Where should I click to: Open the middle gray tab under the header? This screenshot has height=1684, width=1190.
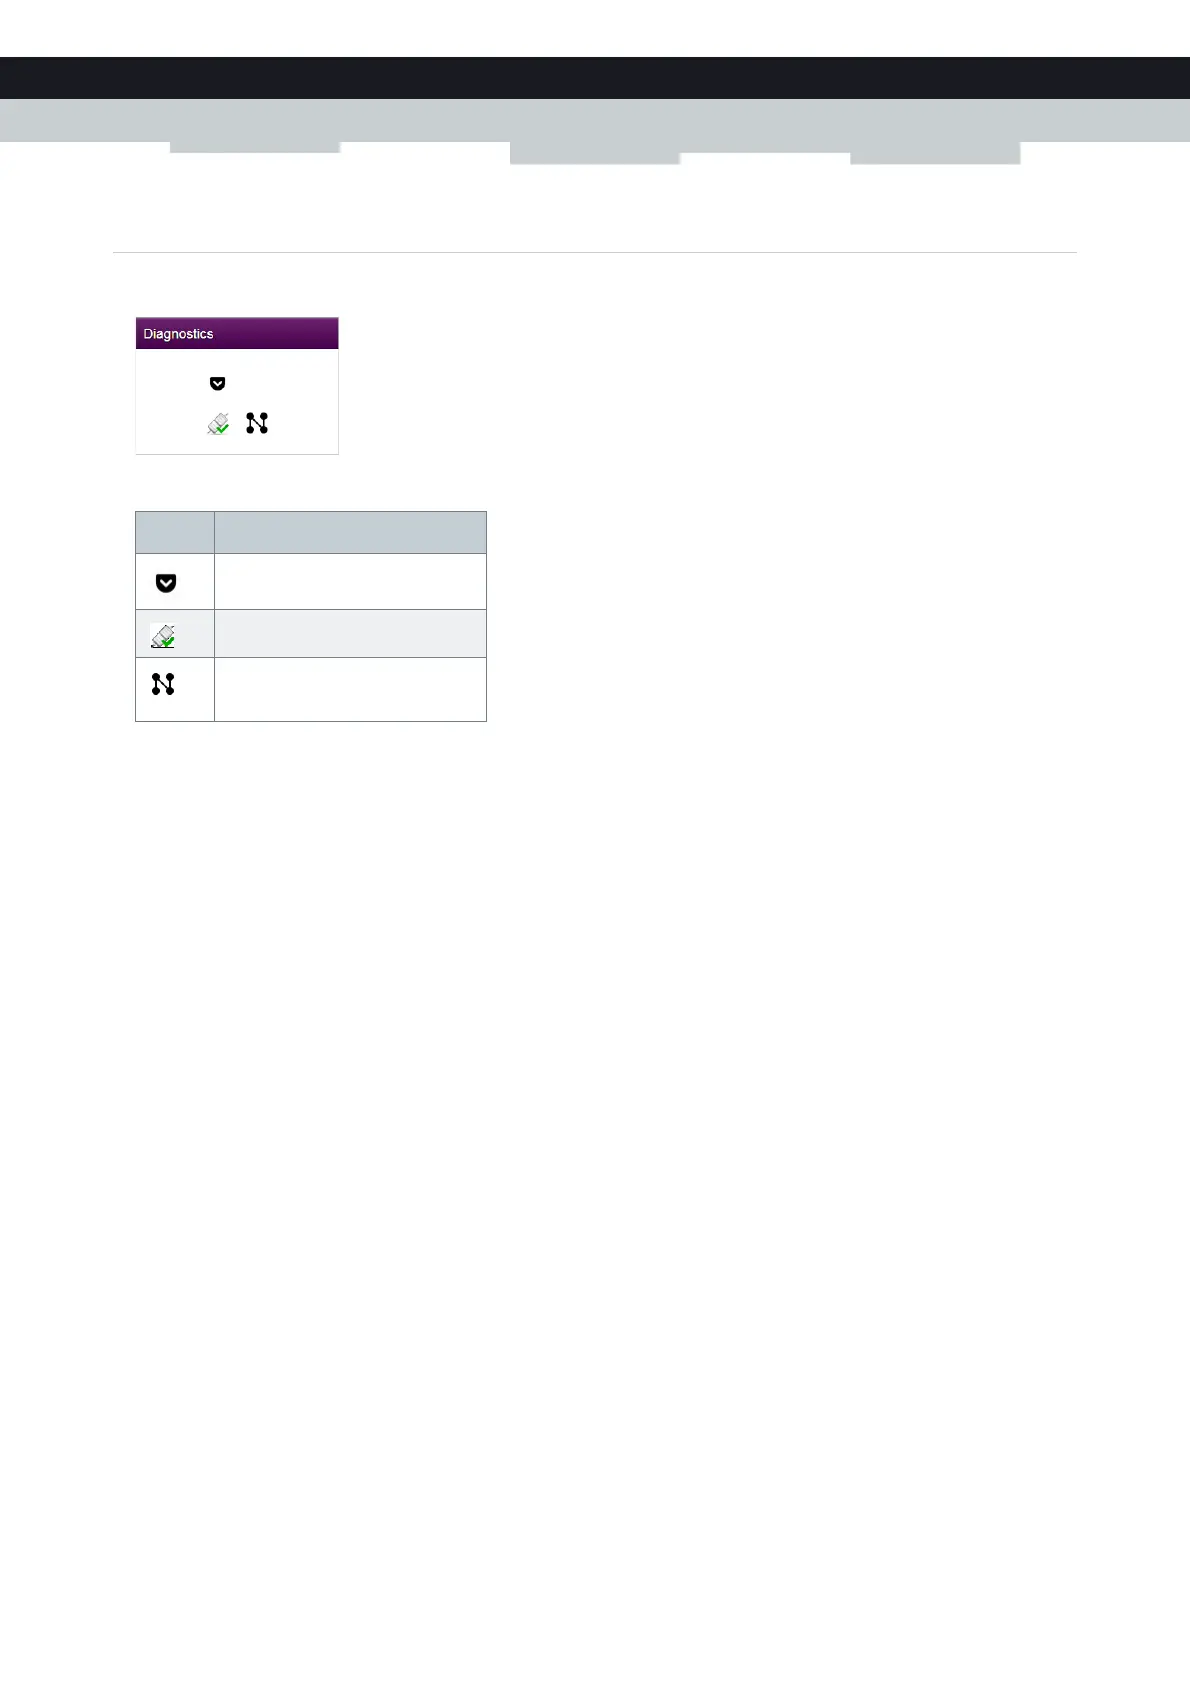(x=595, y=152)
